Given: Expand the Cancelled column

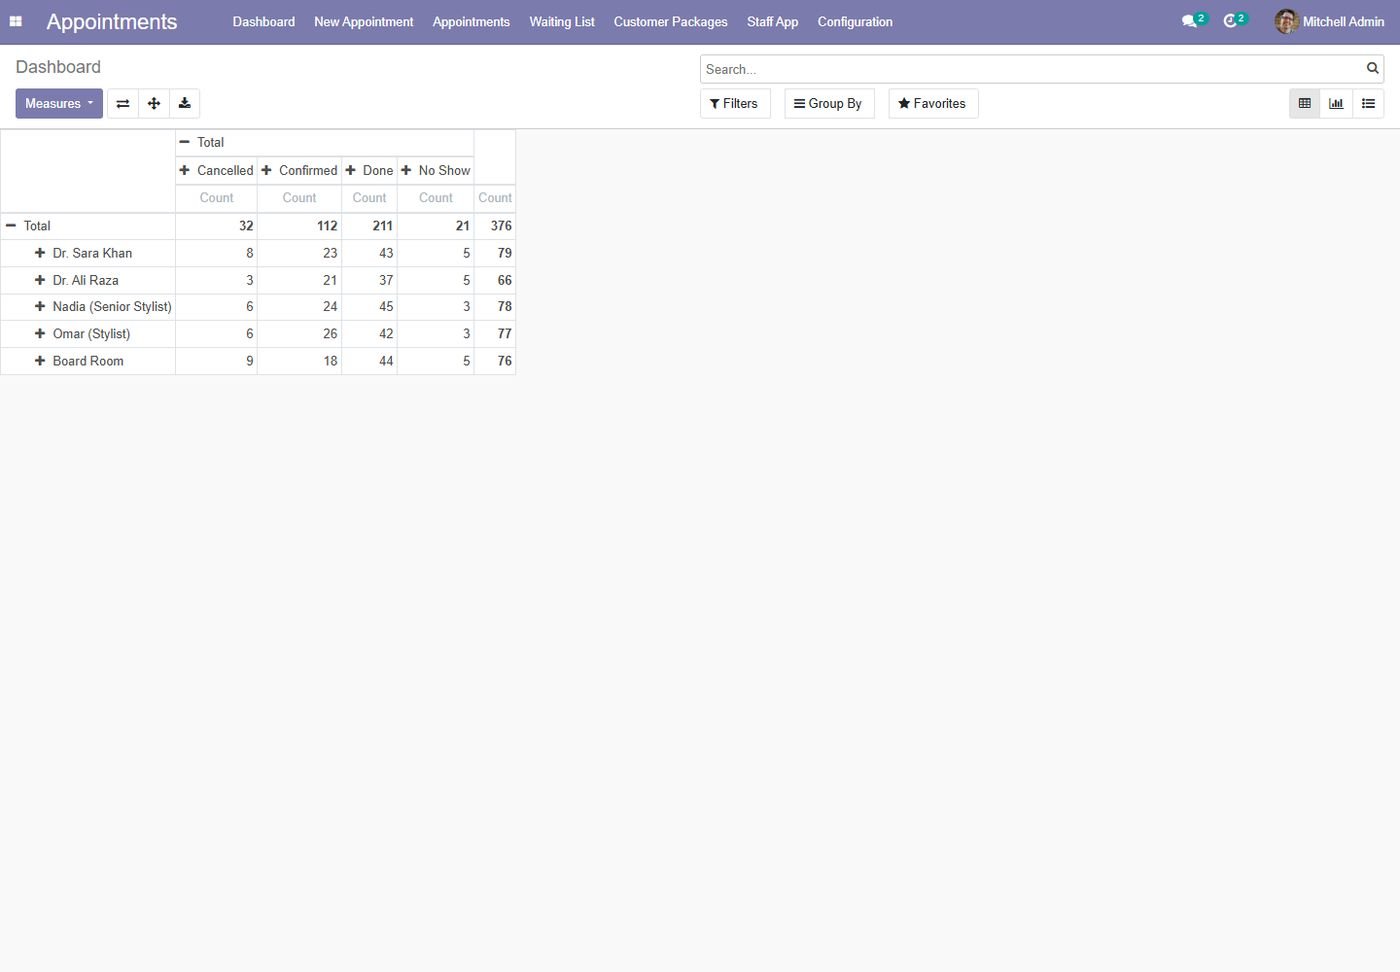Looking at the screenshot, I should [x=216, y=170].
